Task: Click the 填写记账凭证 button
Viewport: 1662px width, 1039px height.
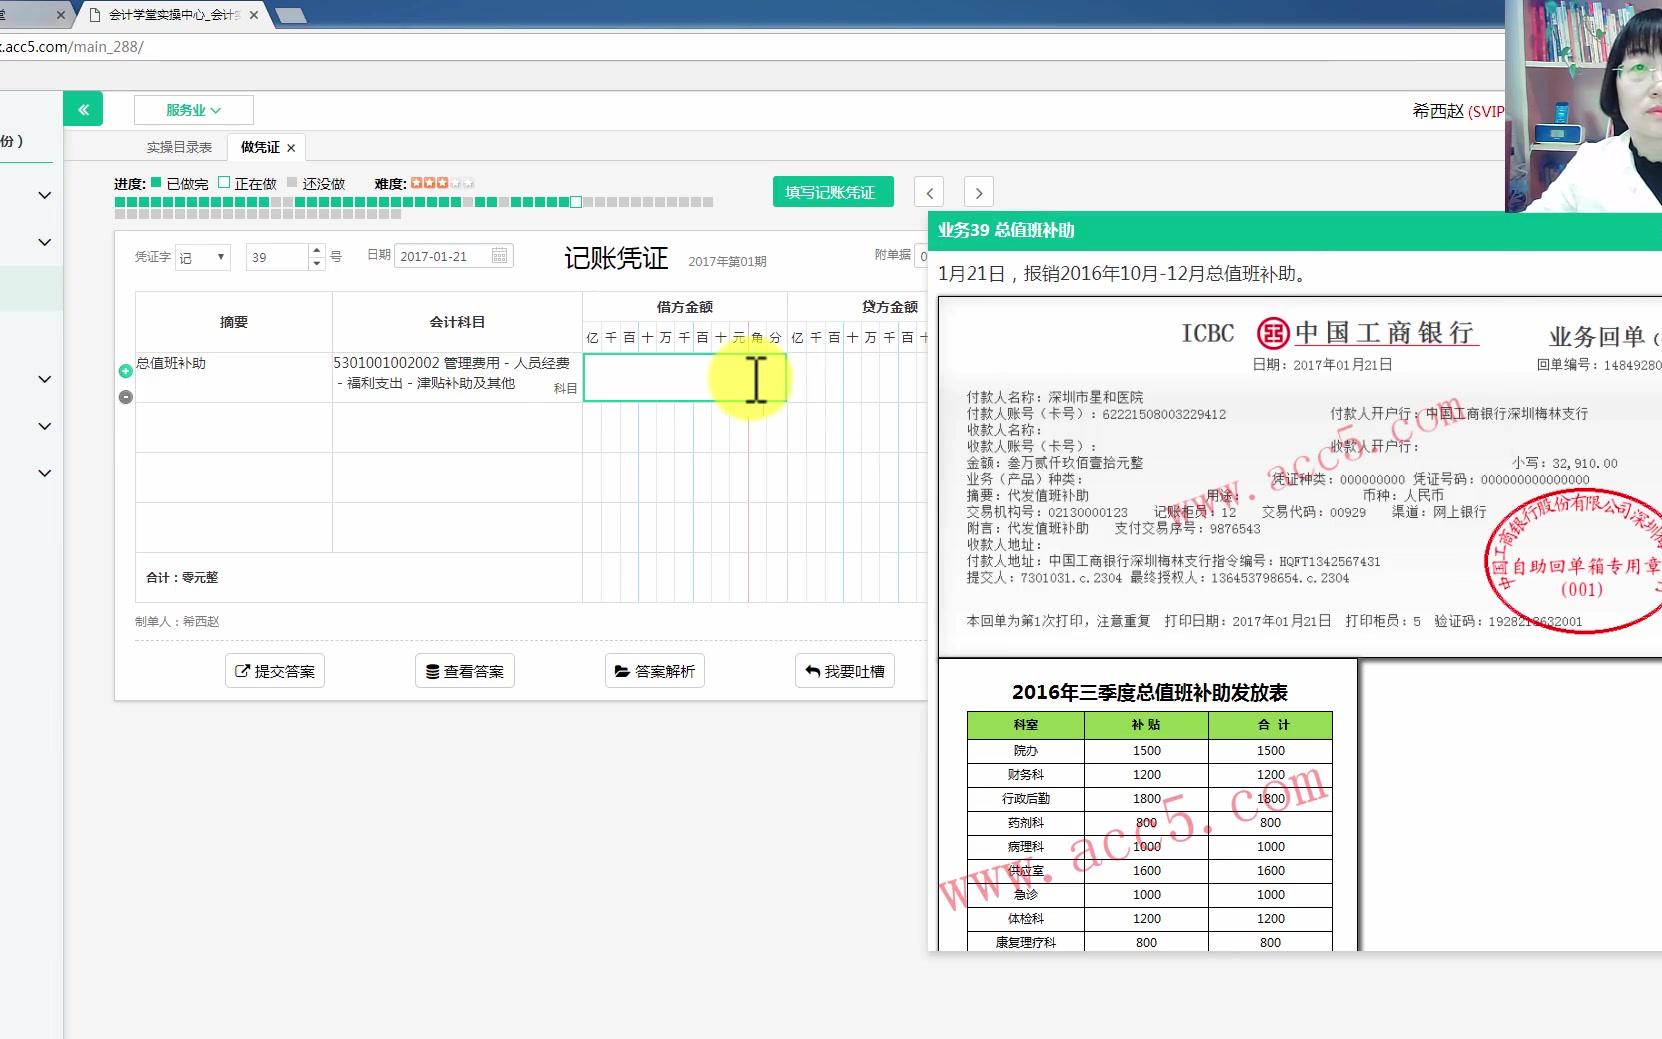Action: tap(833, 191)
